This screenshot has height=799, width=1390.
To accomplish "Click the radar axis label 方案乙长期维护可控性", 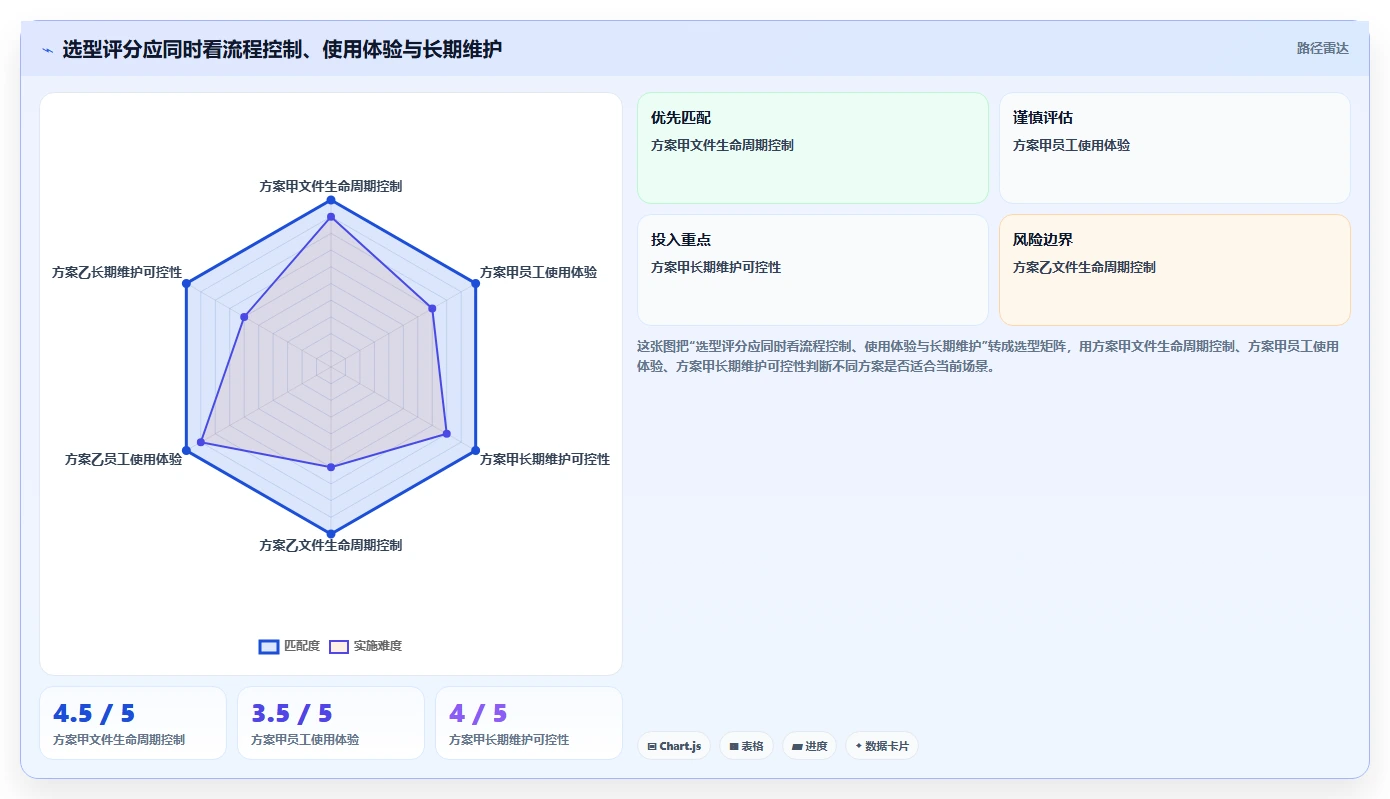I will [x=117, y=272].
